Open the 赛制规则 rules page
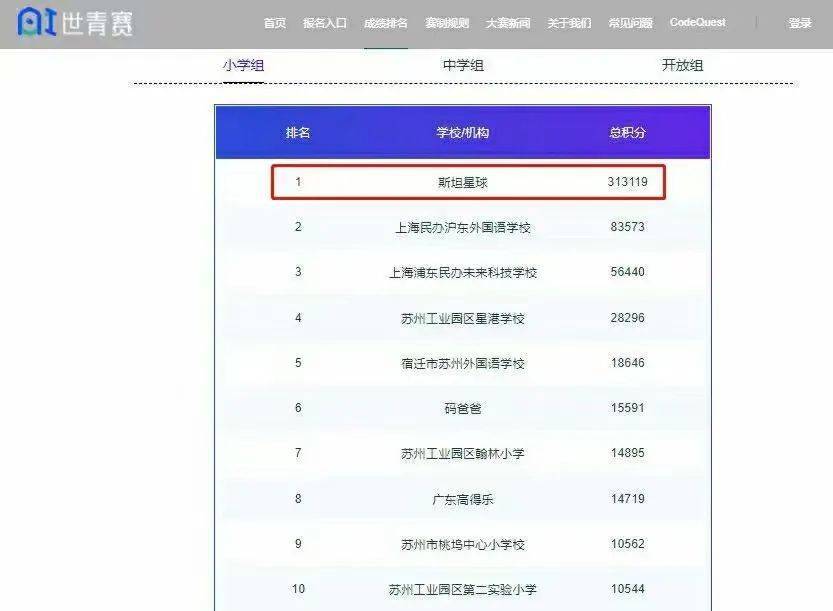The width and height of the screenshot is (833, 611). [x=446, y=23]
